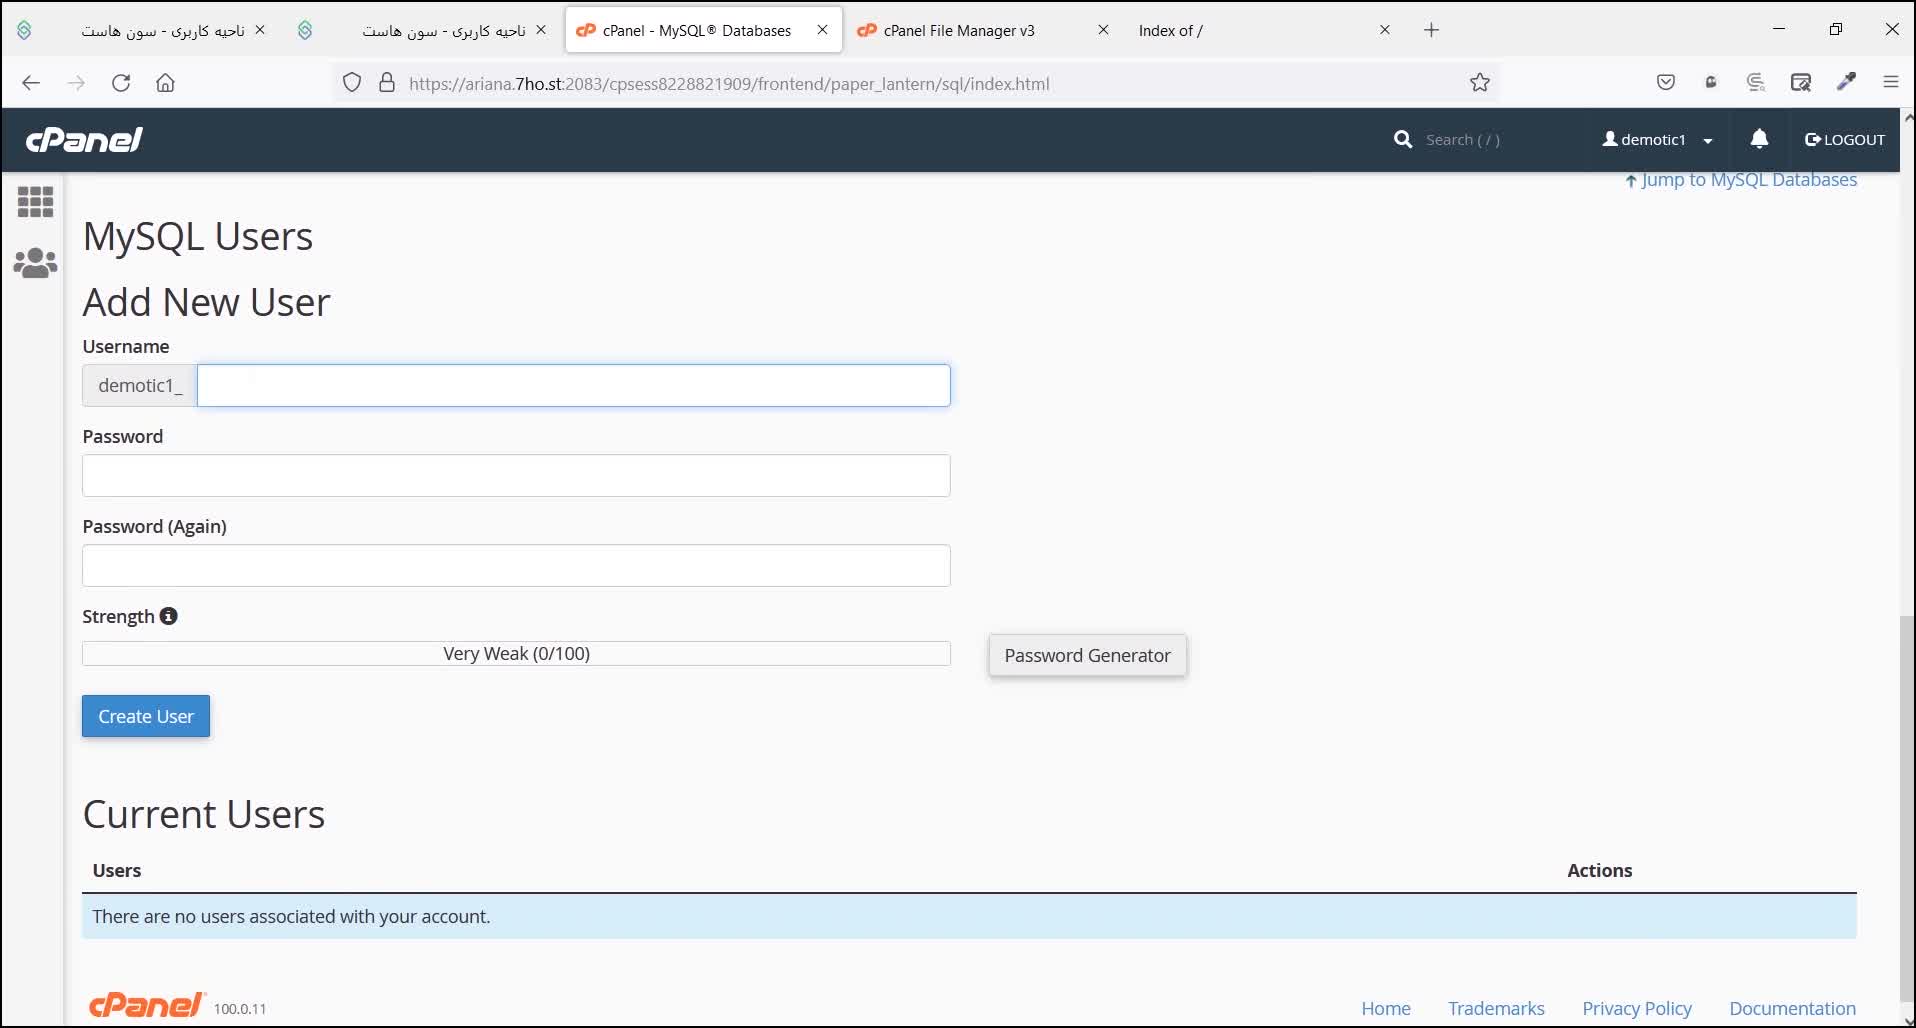Focus the Username input field
Image resolution: width=1916 pixels, height=1028 pixels.
pos(573,386)
